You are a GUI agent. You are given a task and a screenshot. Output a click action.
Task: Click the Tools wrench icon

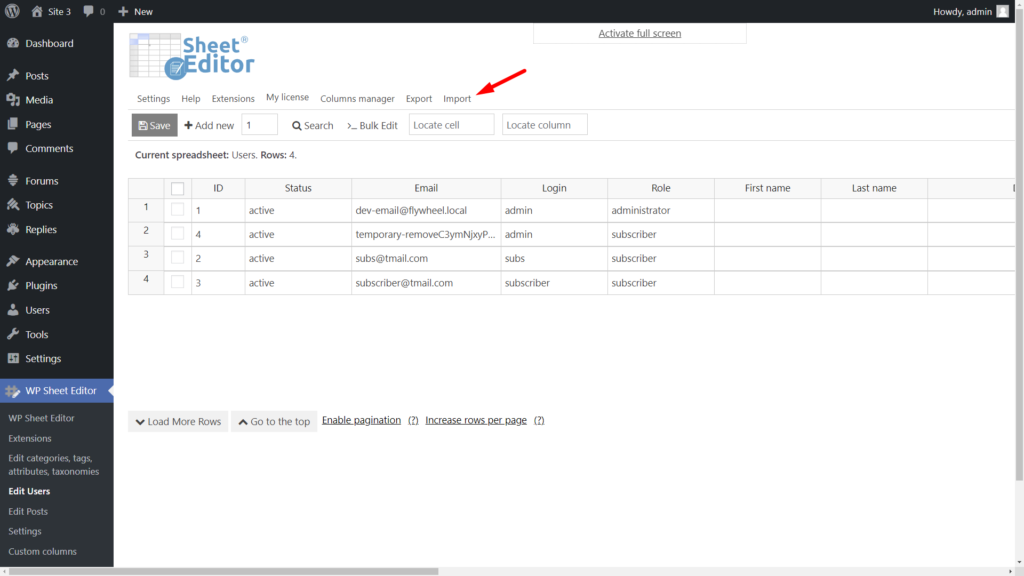coord(13,334)
